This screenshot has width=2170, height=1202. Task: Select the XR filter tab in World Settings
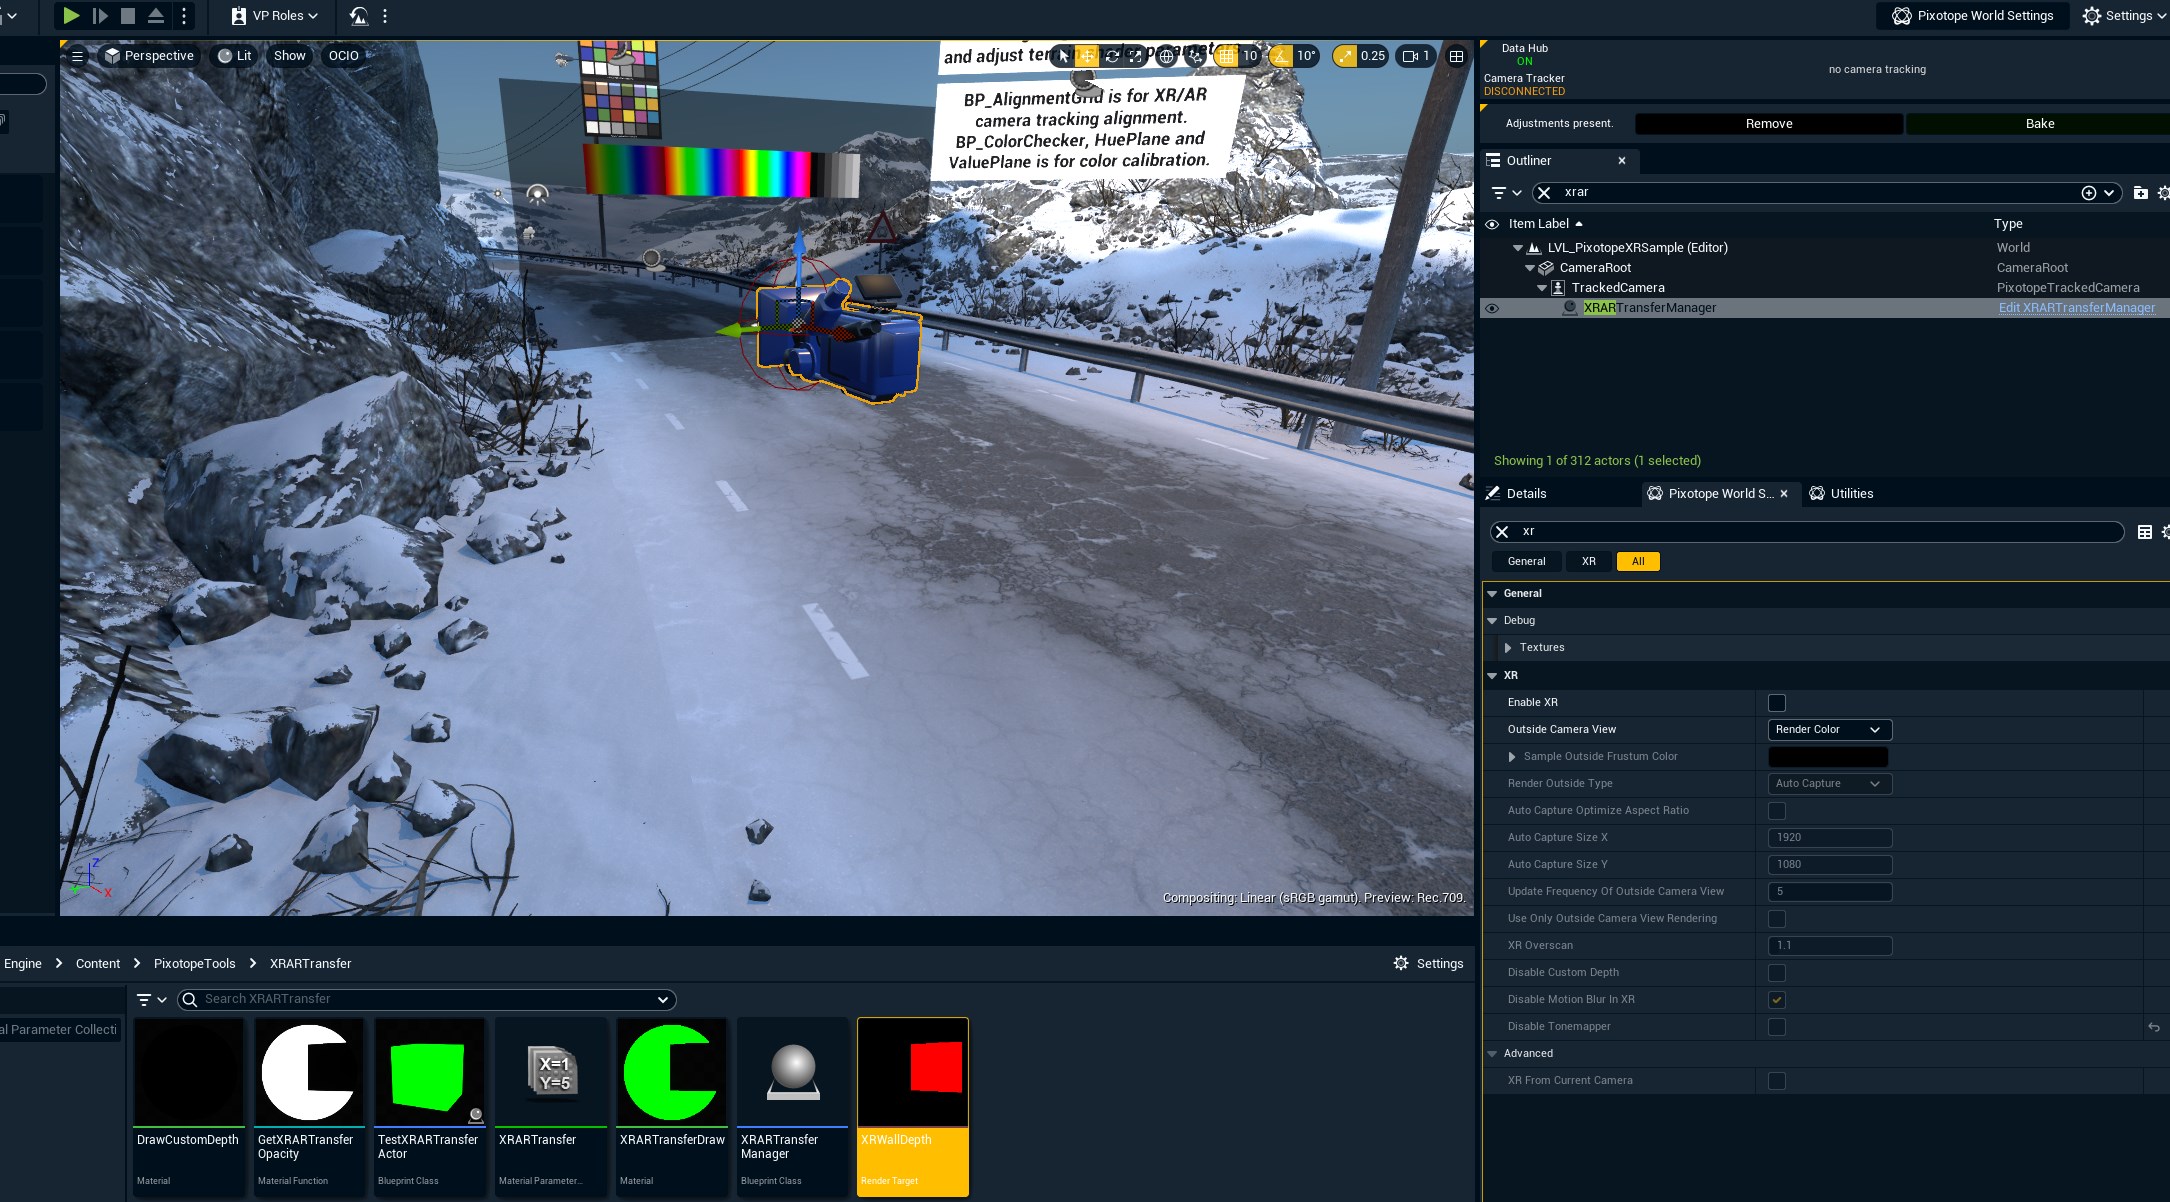(1588, 561)
